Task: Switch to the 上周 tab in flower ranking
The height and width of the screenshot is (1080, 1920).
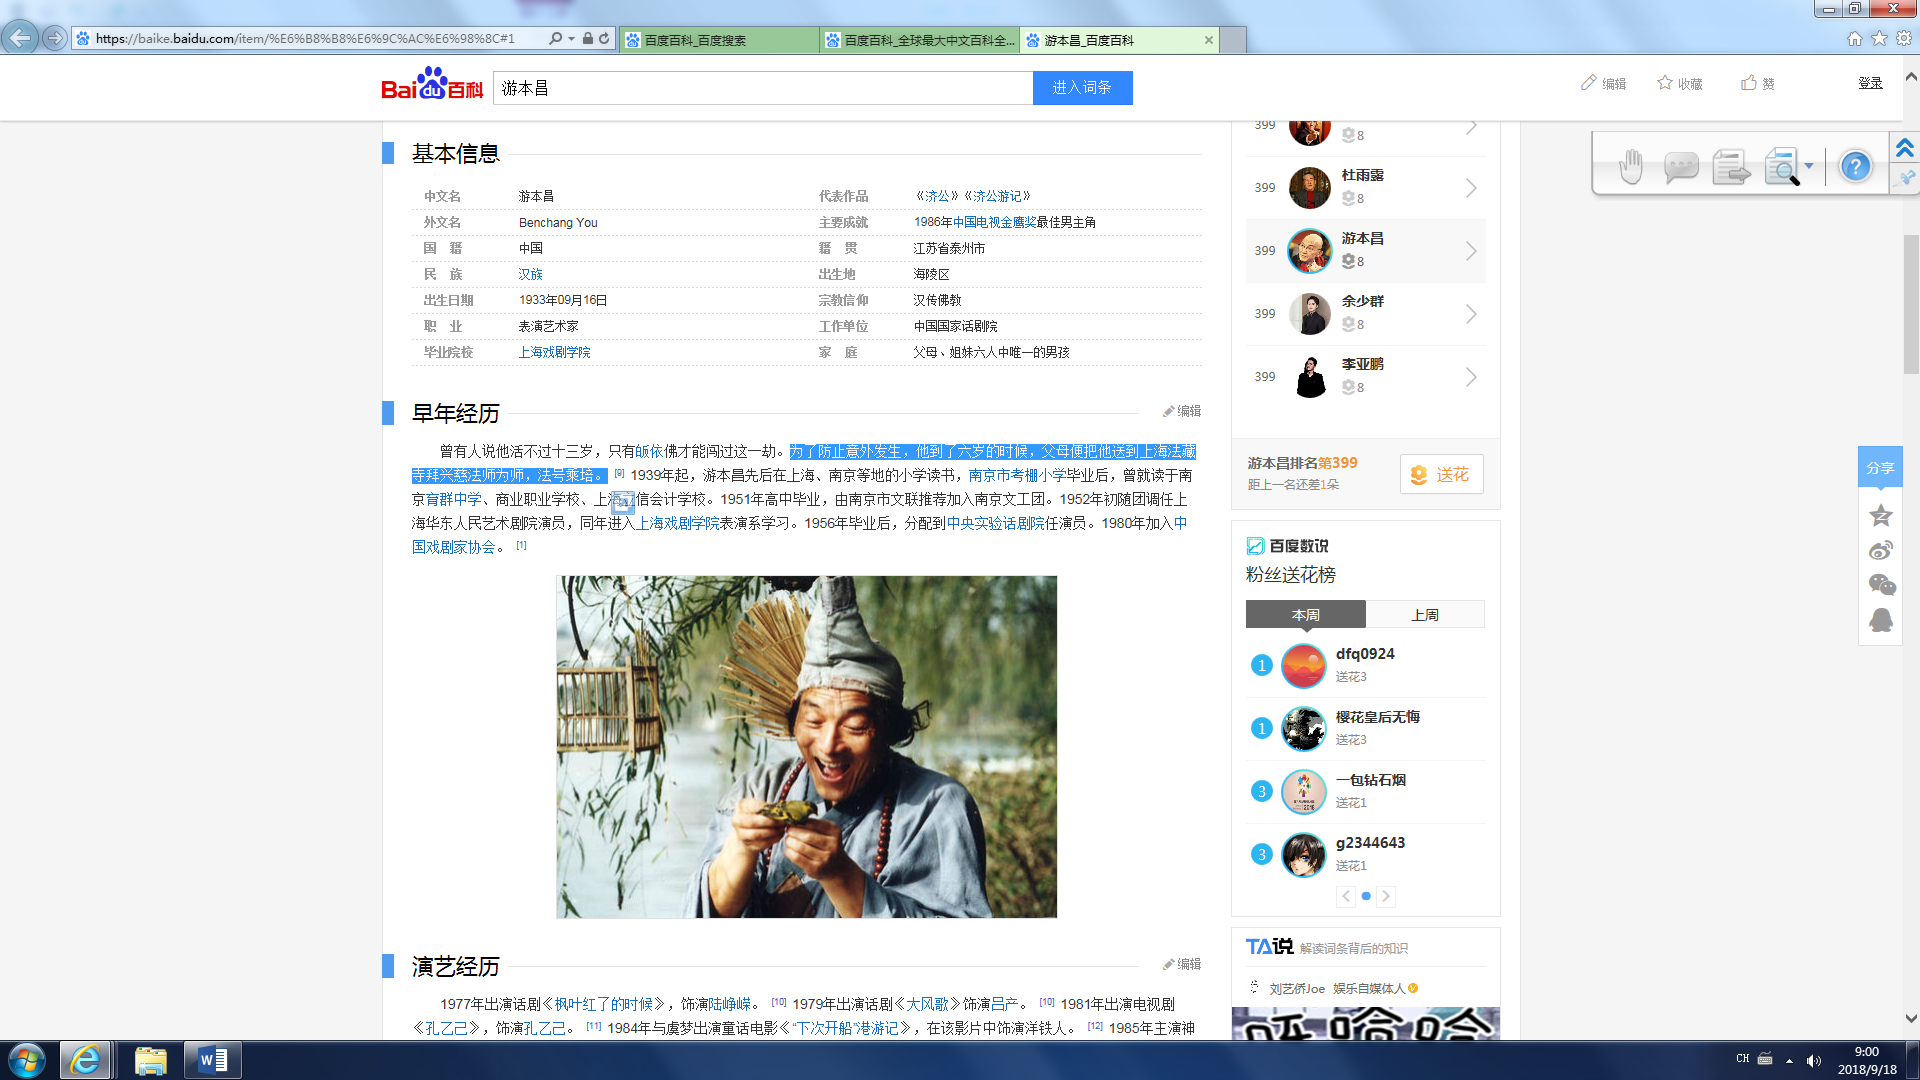Action: (1425, 614)
